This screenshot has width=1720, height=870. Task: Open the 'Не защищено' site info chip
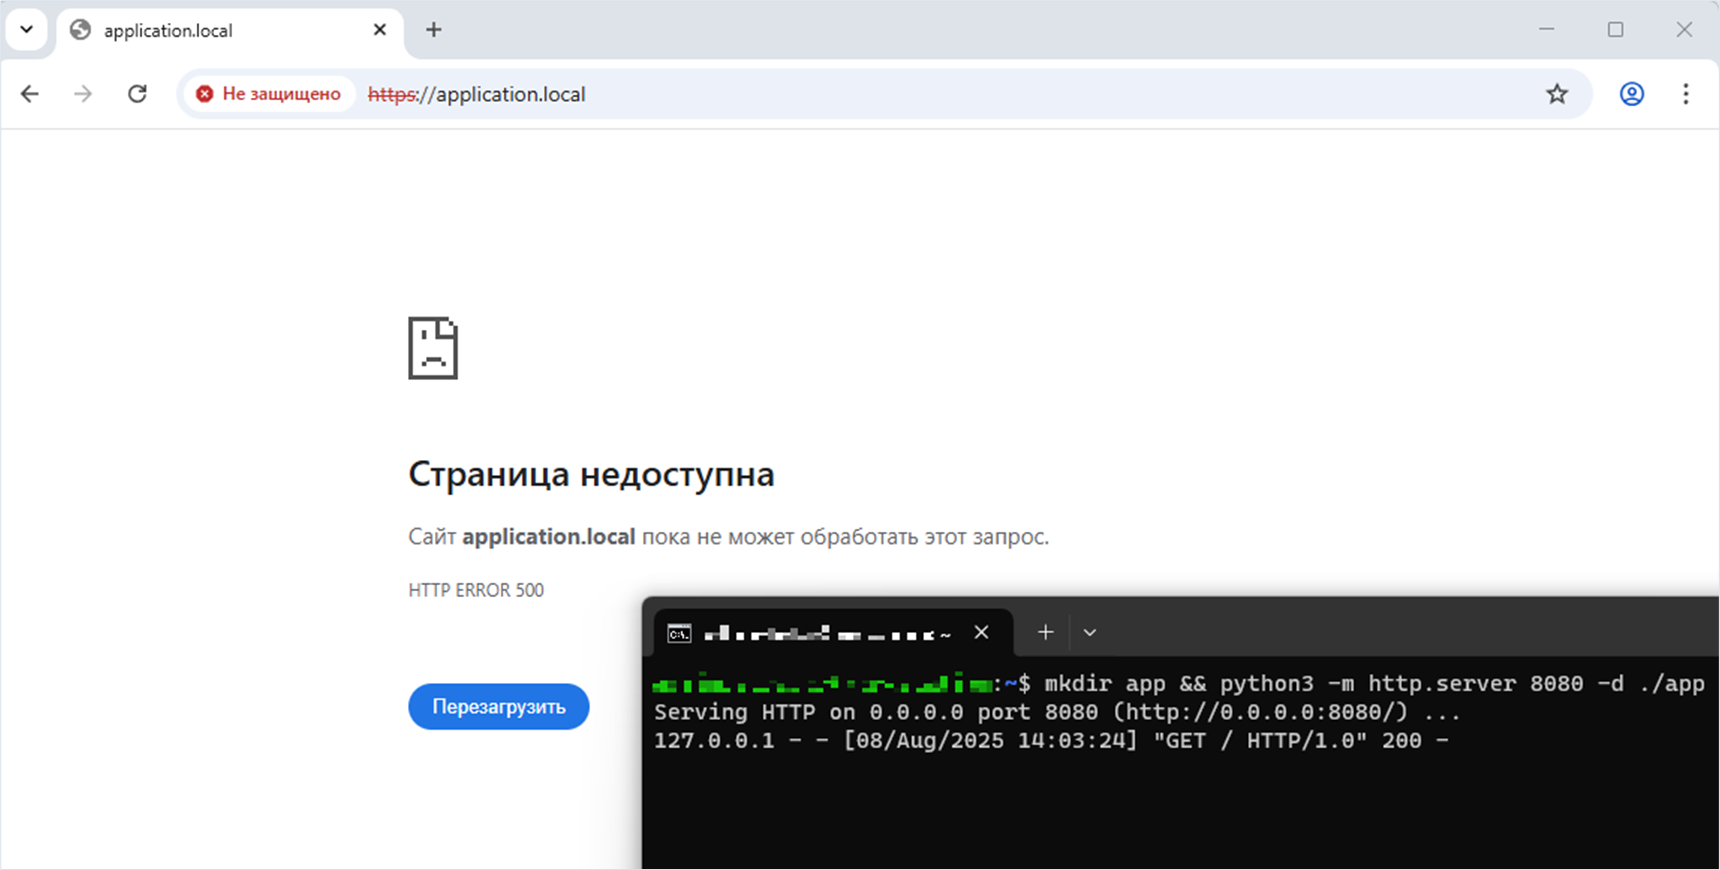click(269, 94)
